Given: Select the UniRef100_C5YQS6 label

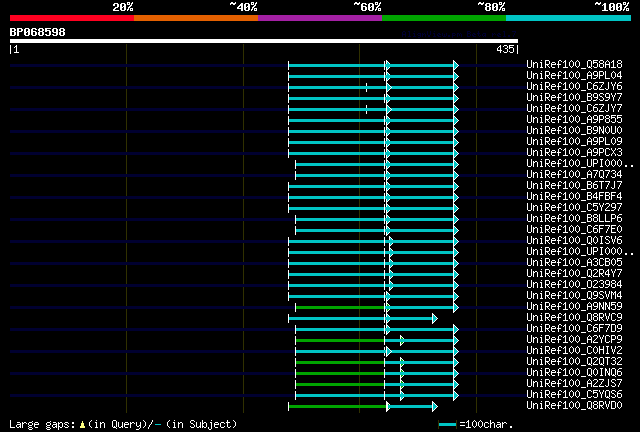Looking at the screenshot, I should pos(574,395).
